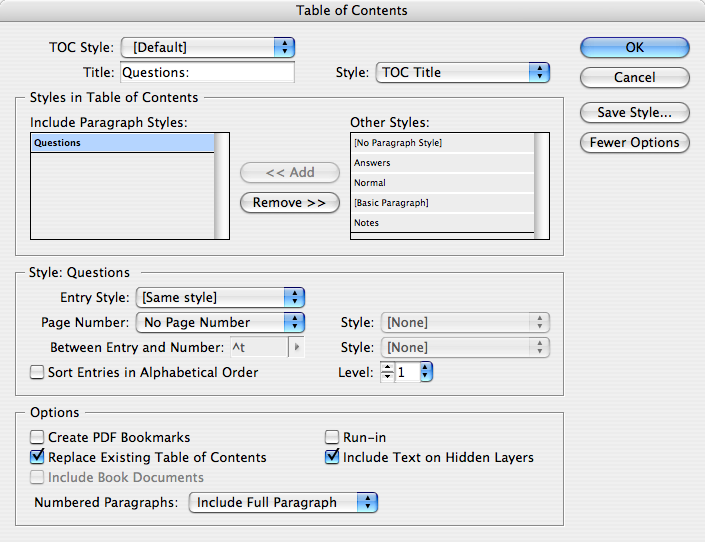The height and width of the screenshot is (542, 705).
Task: Uncheck Include Text on Hidden Layers
Action: tap(333, 457)
